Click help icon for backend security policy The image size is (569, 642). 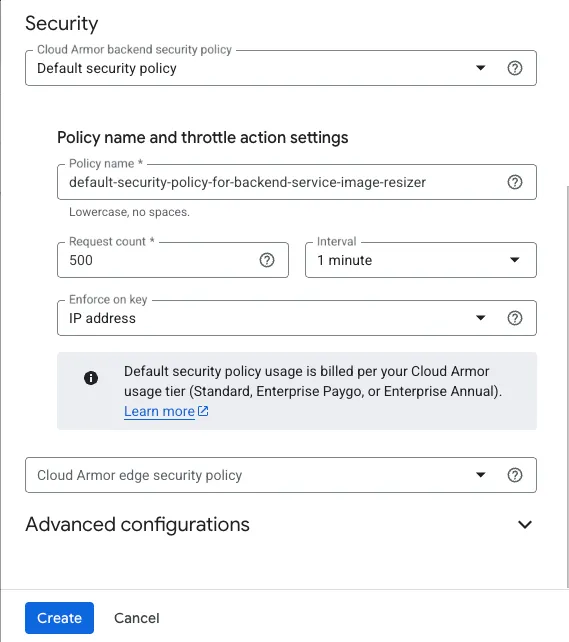pos(515,68)
